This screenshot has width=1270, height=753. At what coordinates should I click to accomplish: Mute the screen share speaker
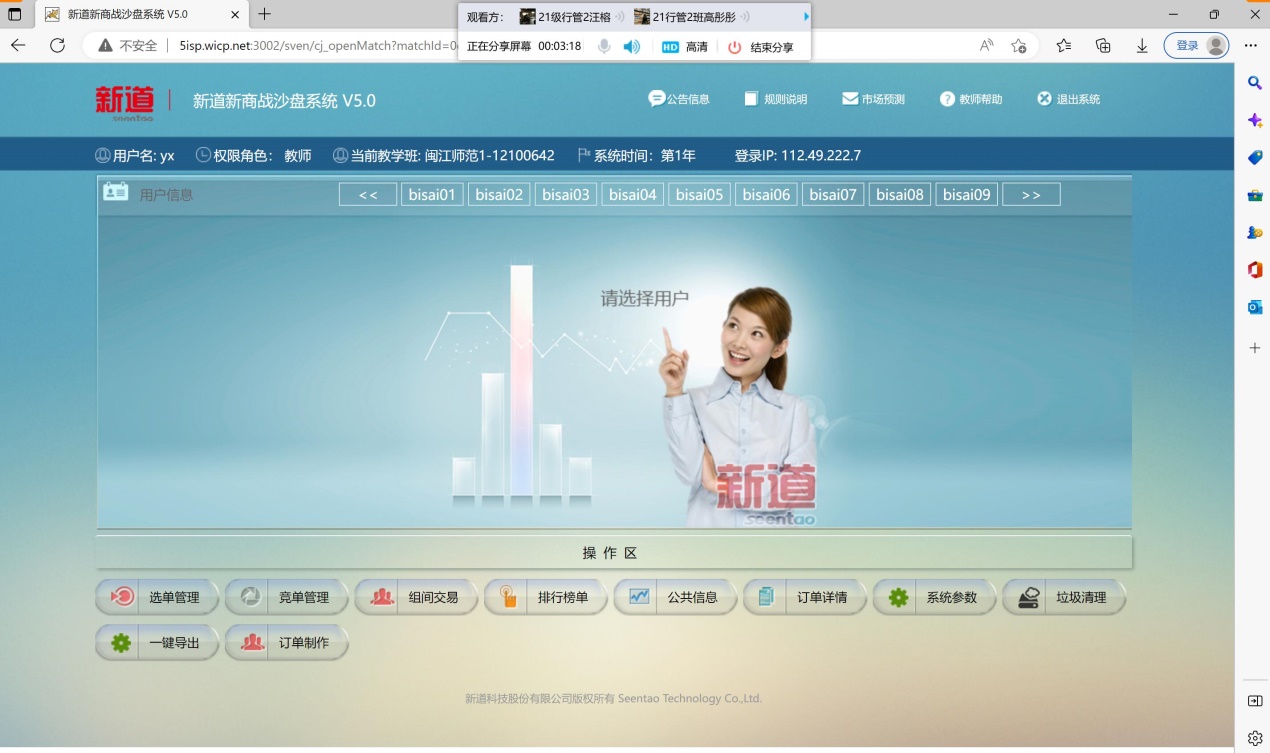pyautogui.click(x=632, y=47)
